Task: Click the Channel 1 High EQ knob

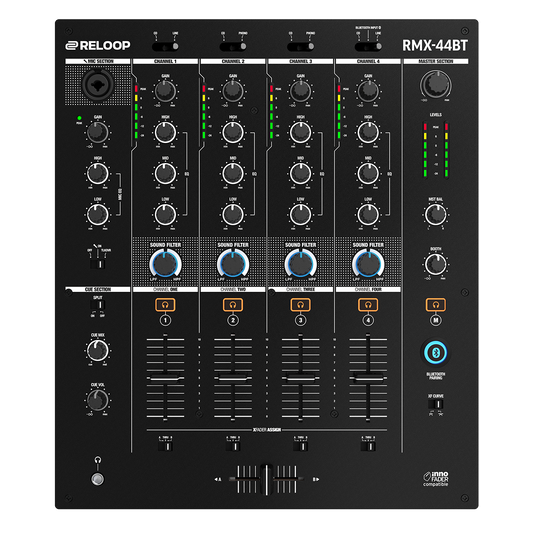Action: [165, 132]
